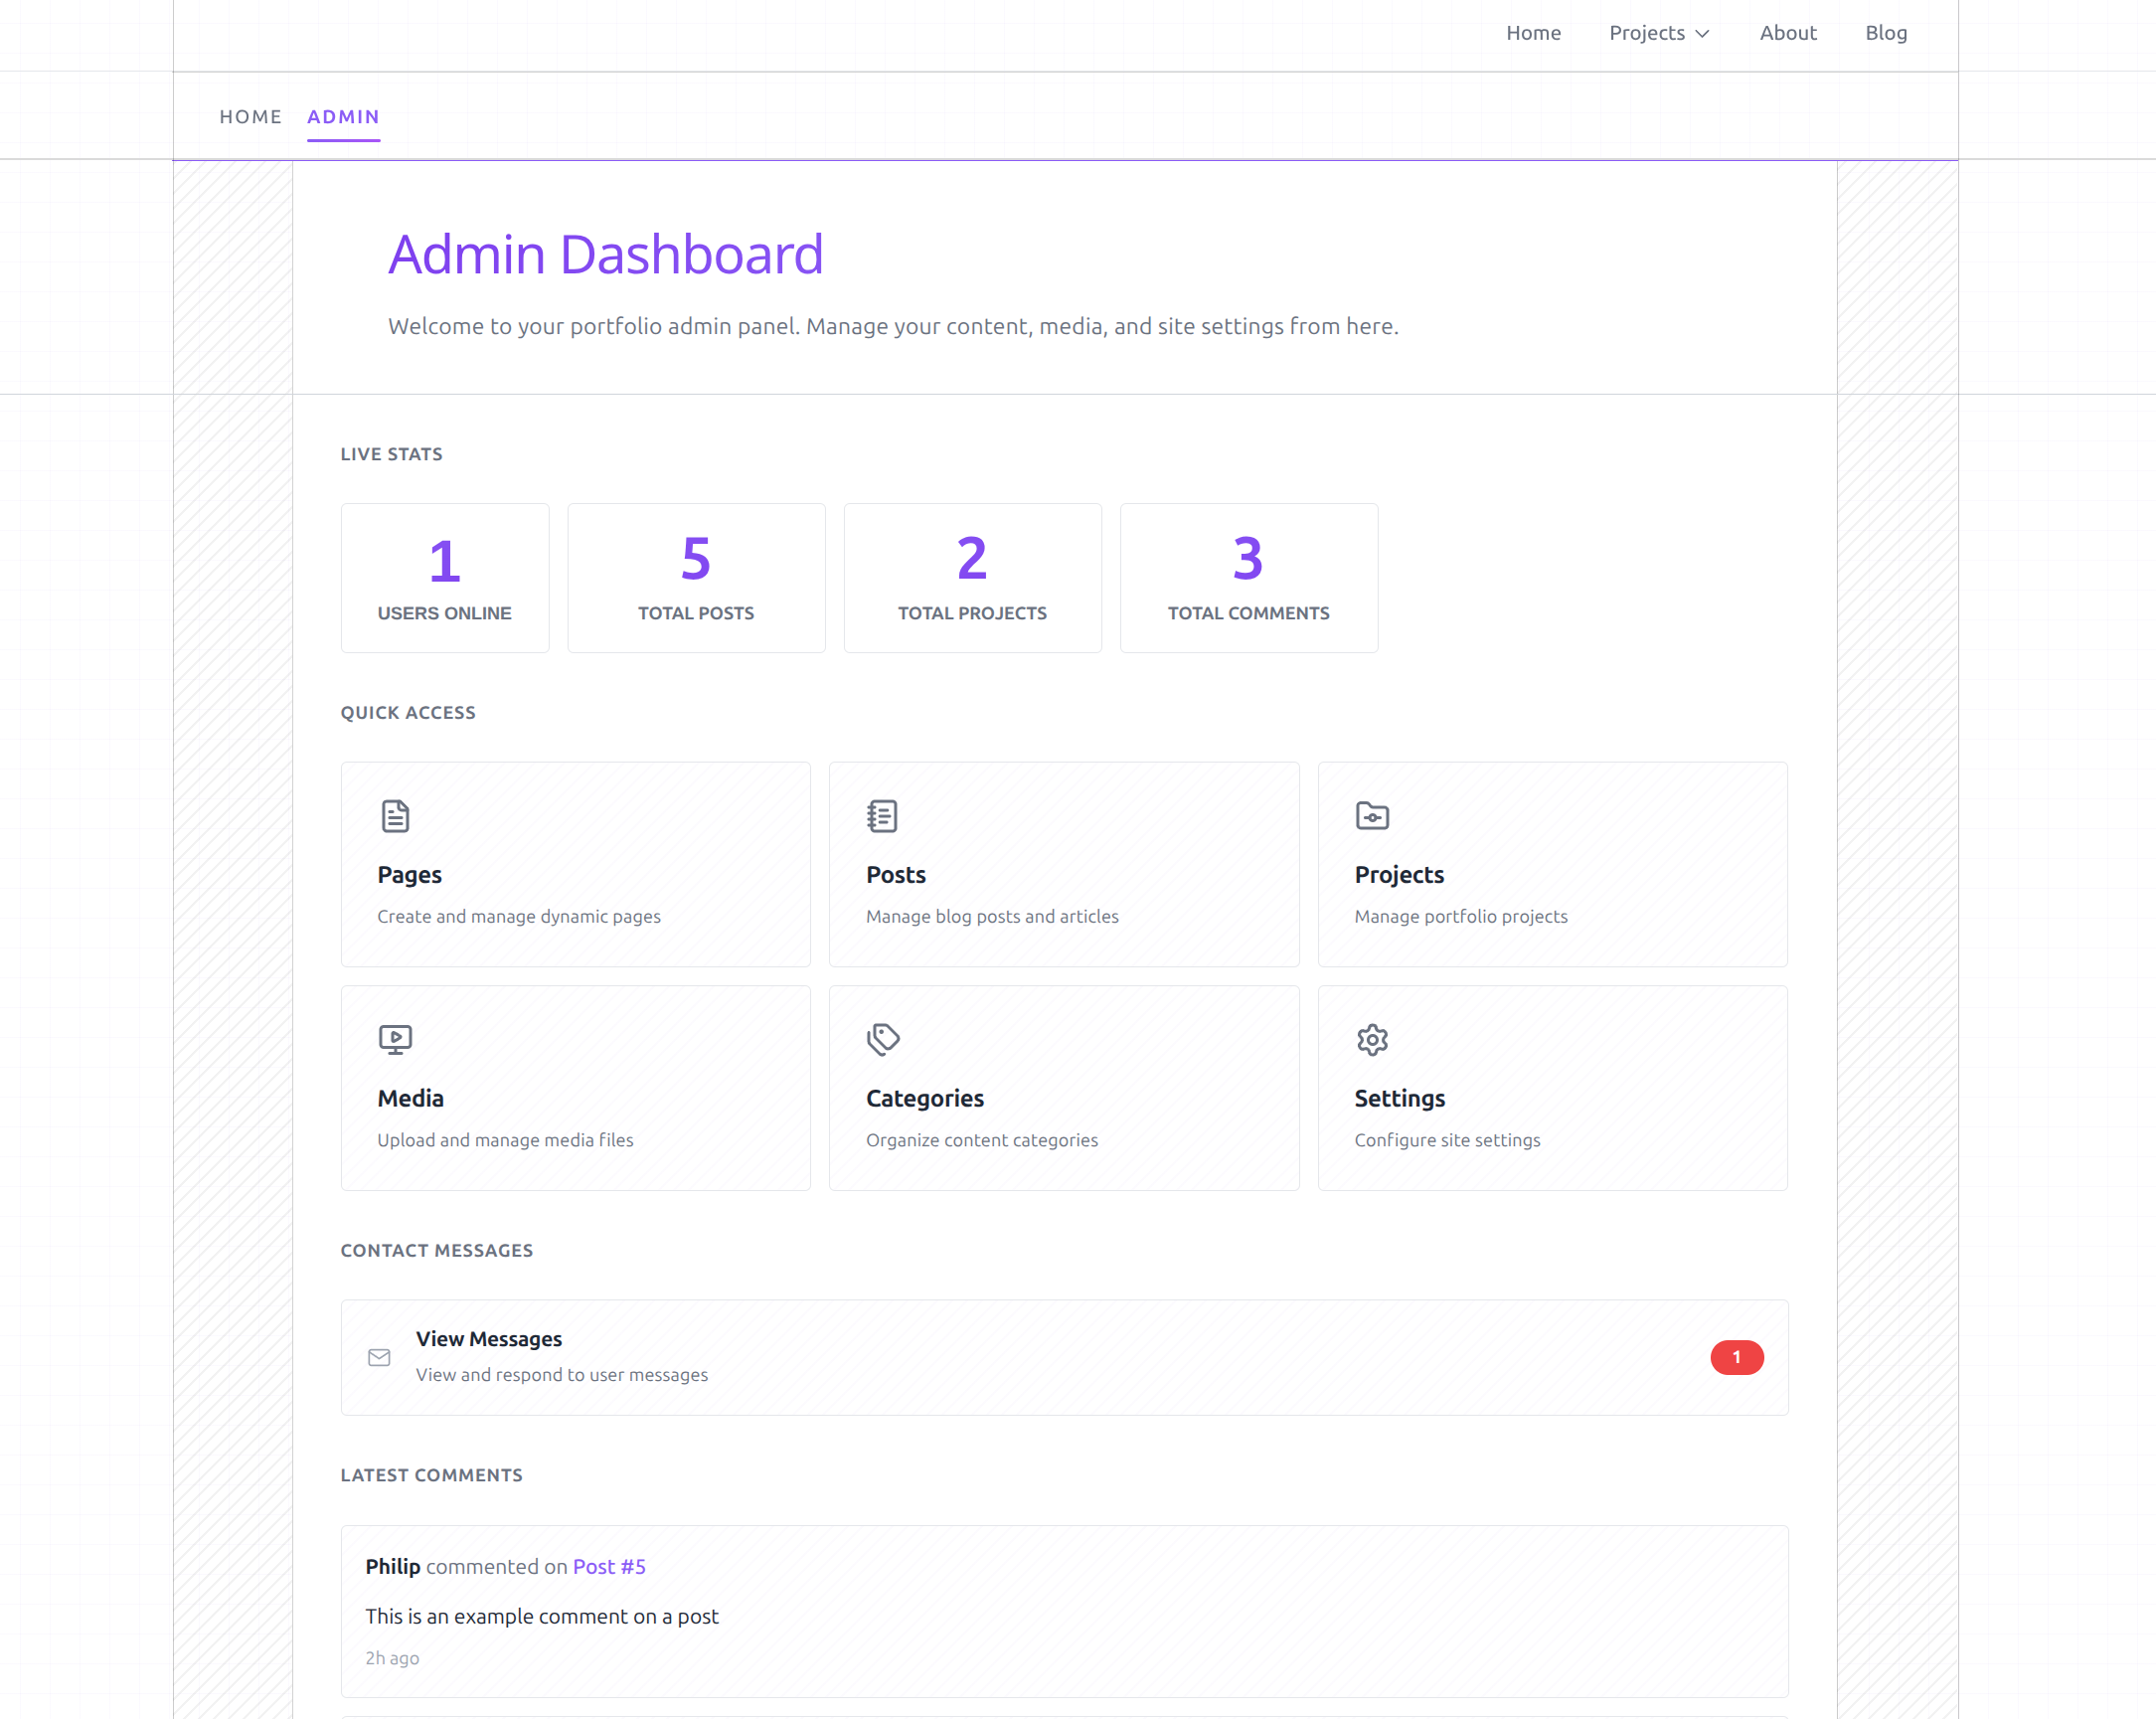2156x1719 pixels.
Task: Select the Posts notebook icon
Action: [x=882, y=815]
